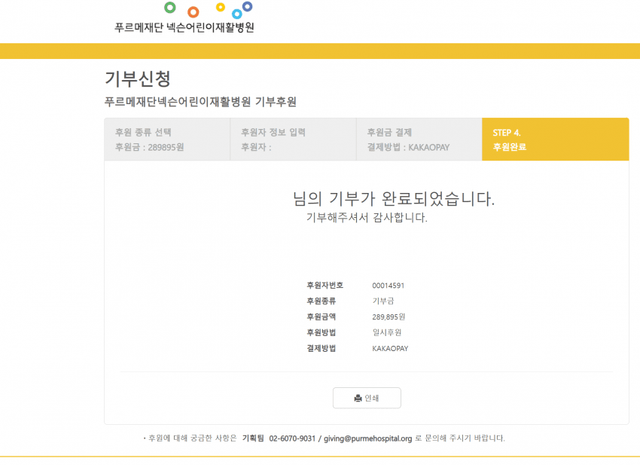The width and height of the screenshot is (640, 465).
Task: Click the 02-6070-9031 phone number
Action: pos(292,438)
